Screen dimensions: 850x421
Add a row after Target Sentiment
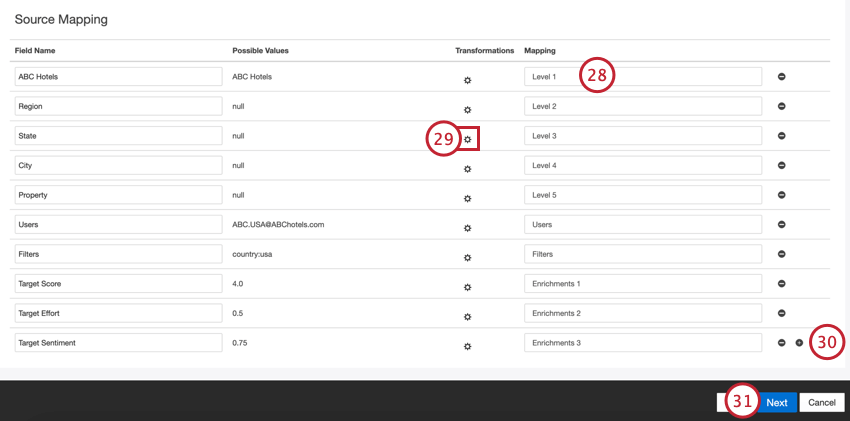click(x=799, y=342)
